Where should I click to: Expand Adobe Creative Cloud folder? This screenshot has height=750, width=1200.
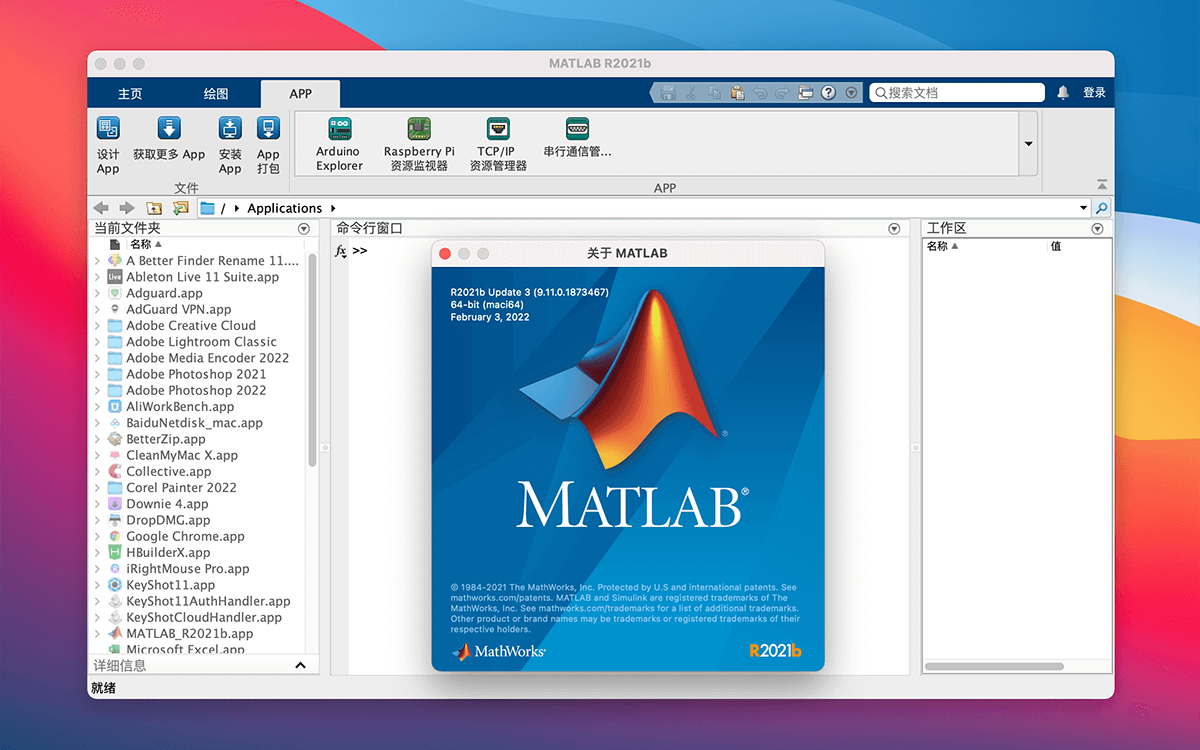98,326
